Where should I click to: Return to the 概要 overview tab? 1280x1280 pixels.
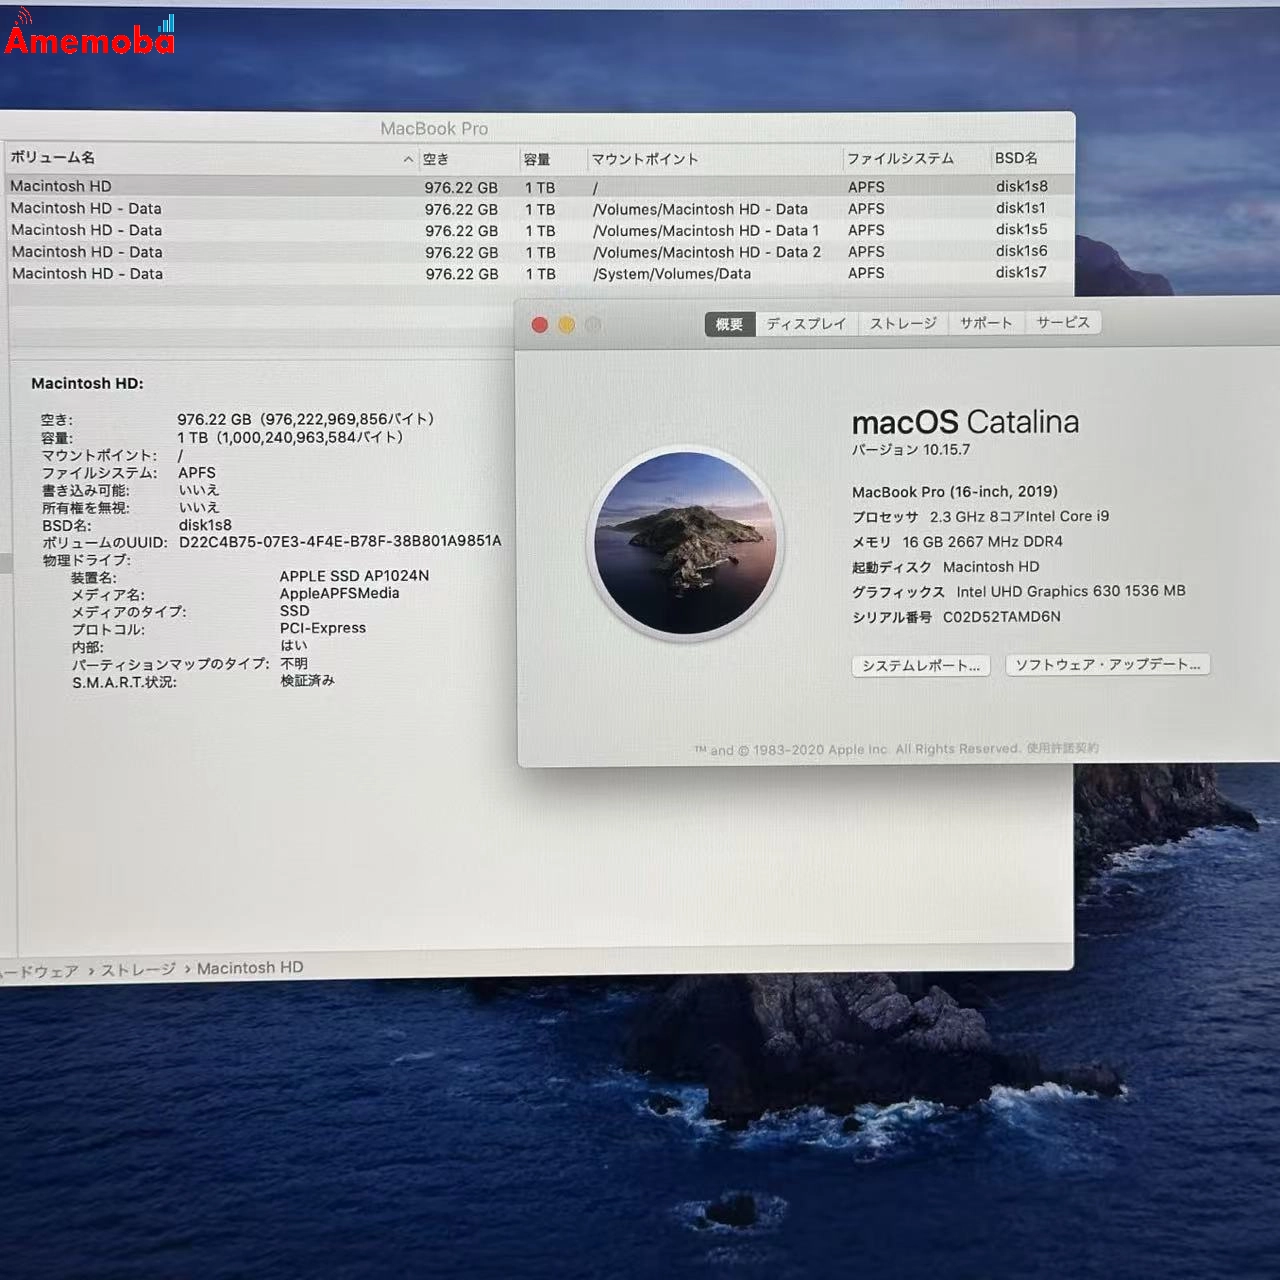pyautogui.click(x=728, y=323)
